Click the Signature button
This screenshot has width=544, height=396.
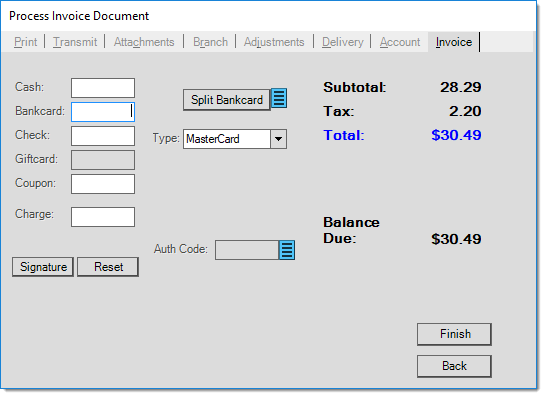[43, 267]
